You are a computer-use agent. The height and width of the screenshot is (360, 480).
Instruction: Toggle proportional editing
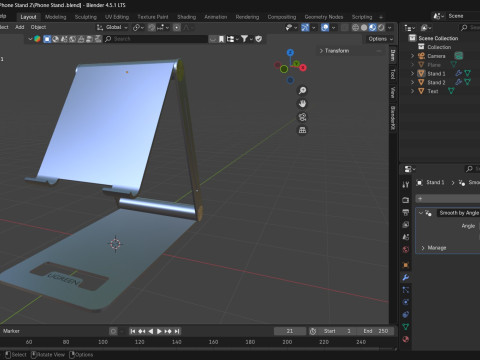(x=177, y=28)
